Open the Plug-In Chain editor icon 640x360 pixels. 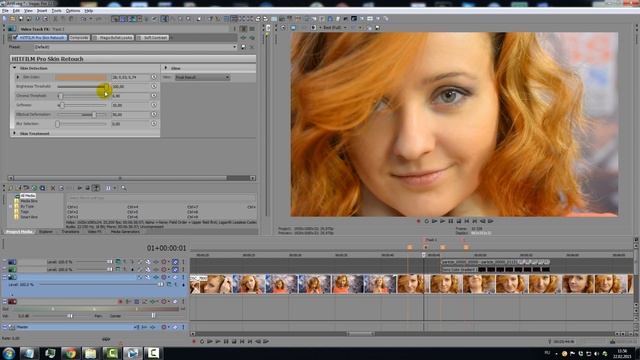point(243,38)
